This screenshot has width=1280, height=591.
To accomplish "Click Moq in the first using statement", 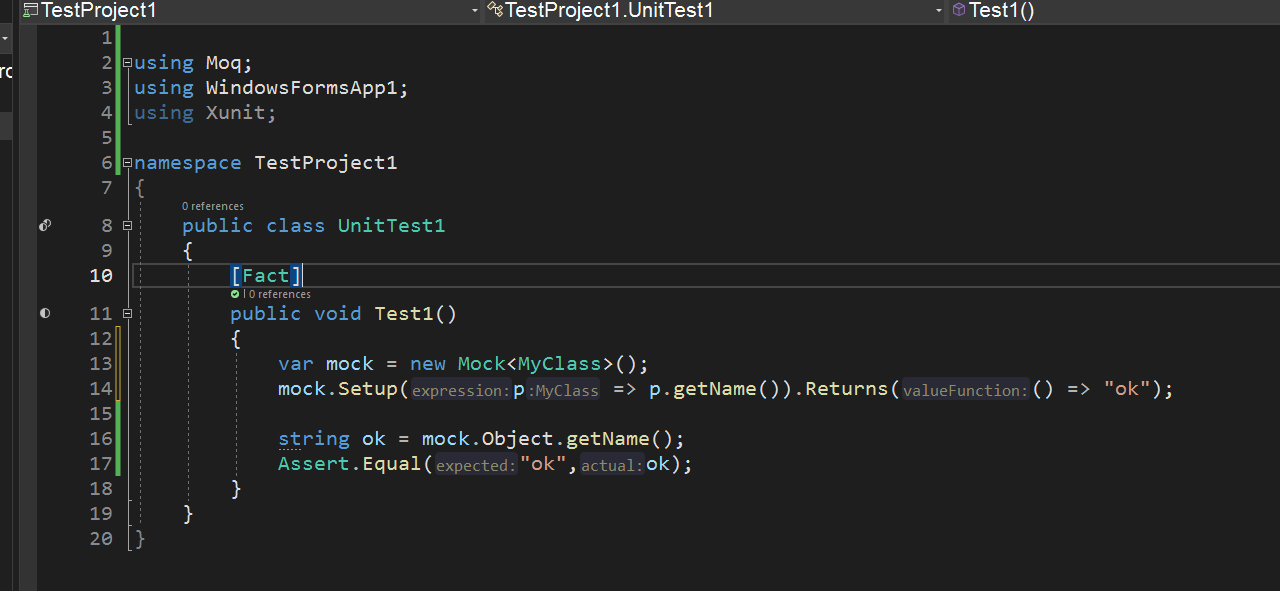I will coord(224,63).
